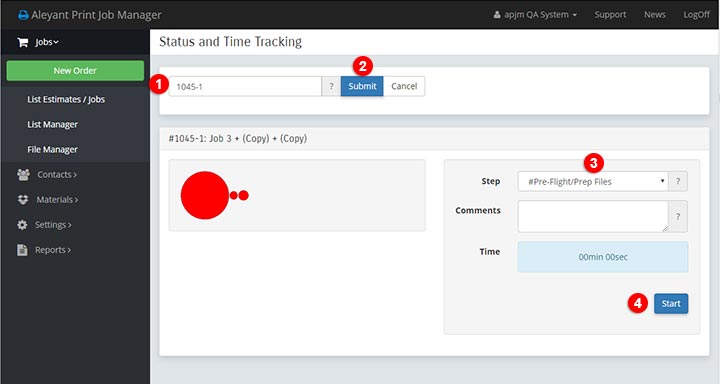Open List Estimates / Jobs
The width and height of the screenshot is (720, 384).
(x=66, y=99)
